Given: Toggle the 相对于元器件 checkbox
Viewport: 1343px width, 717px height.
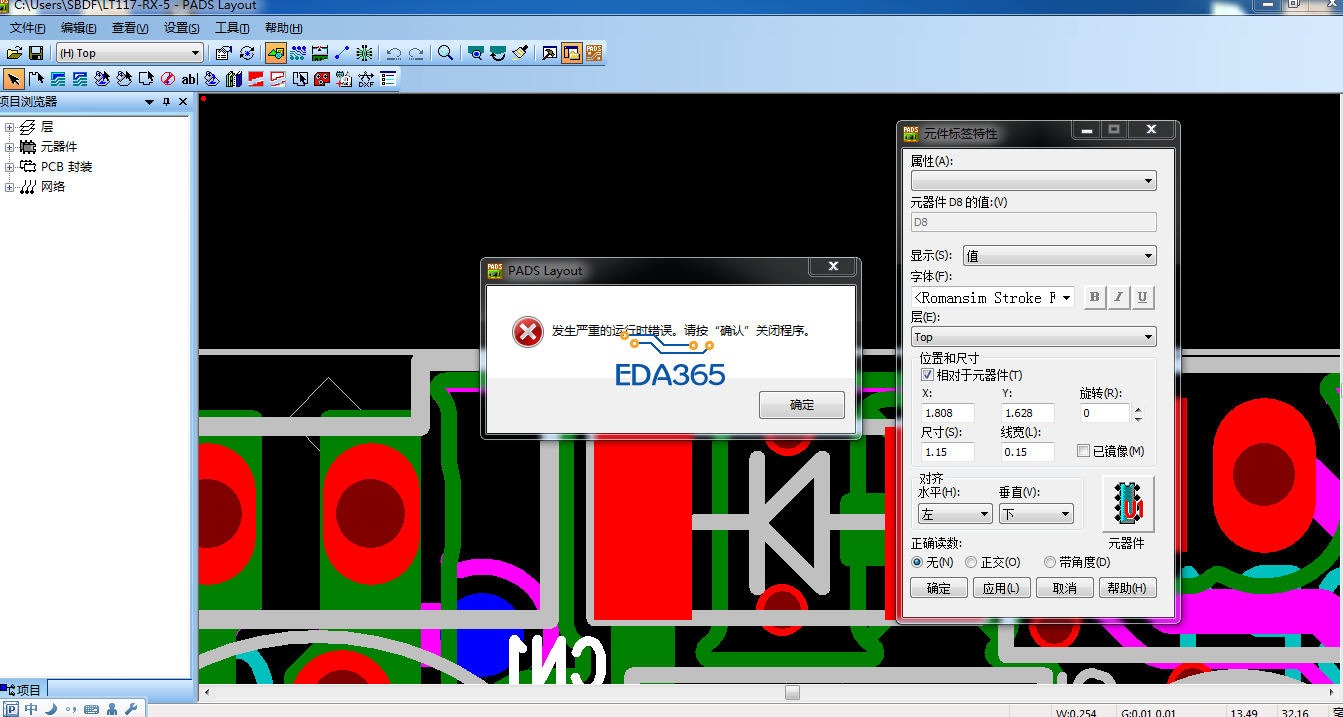Looking at the screenshot, I should click(927, 375).
